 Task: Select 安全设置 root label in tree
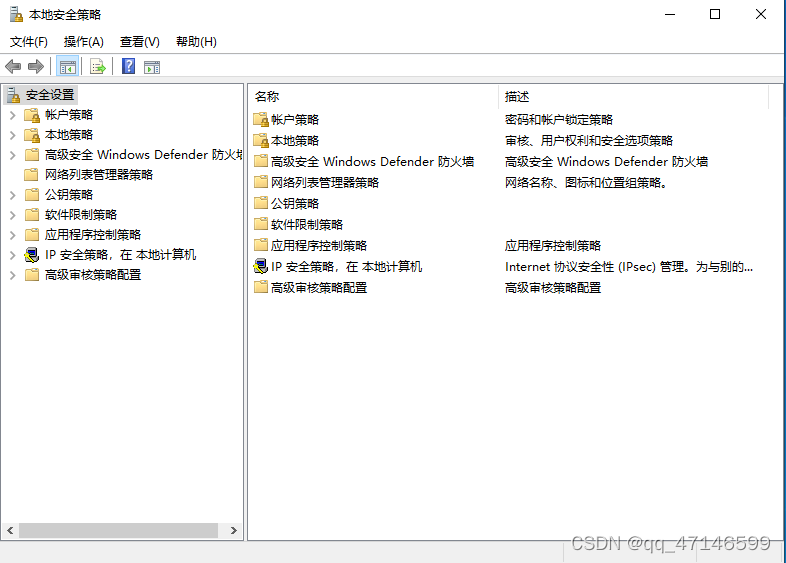point(50,95)
